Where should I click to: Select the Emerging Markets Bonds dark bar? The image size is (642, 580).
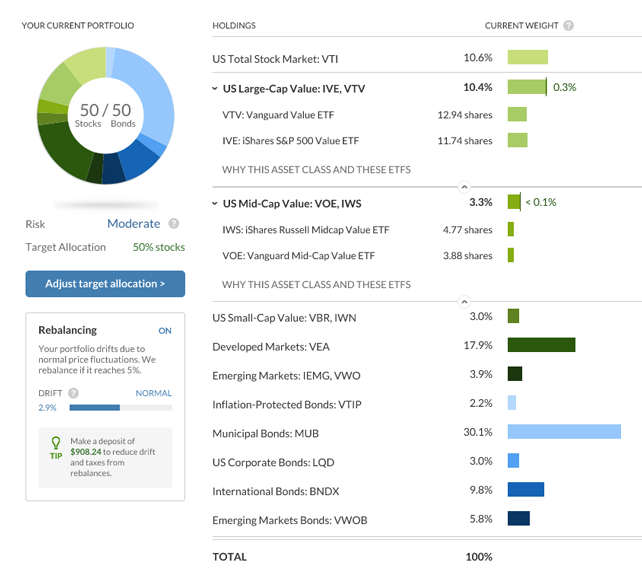pos(519,518)
